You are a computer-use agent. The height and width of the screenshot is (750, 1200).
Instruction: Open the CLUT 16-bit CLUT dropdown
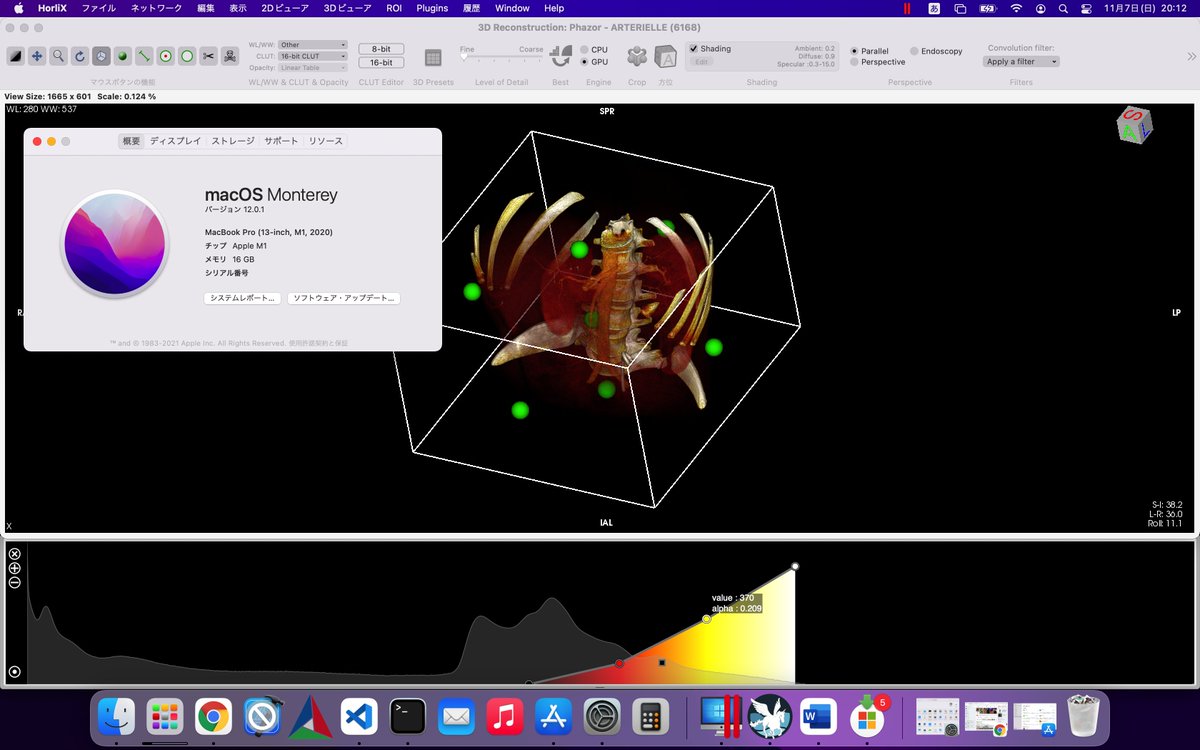coord(313,56)
